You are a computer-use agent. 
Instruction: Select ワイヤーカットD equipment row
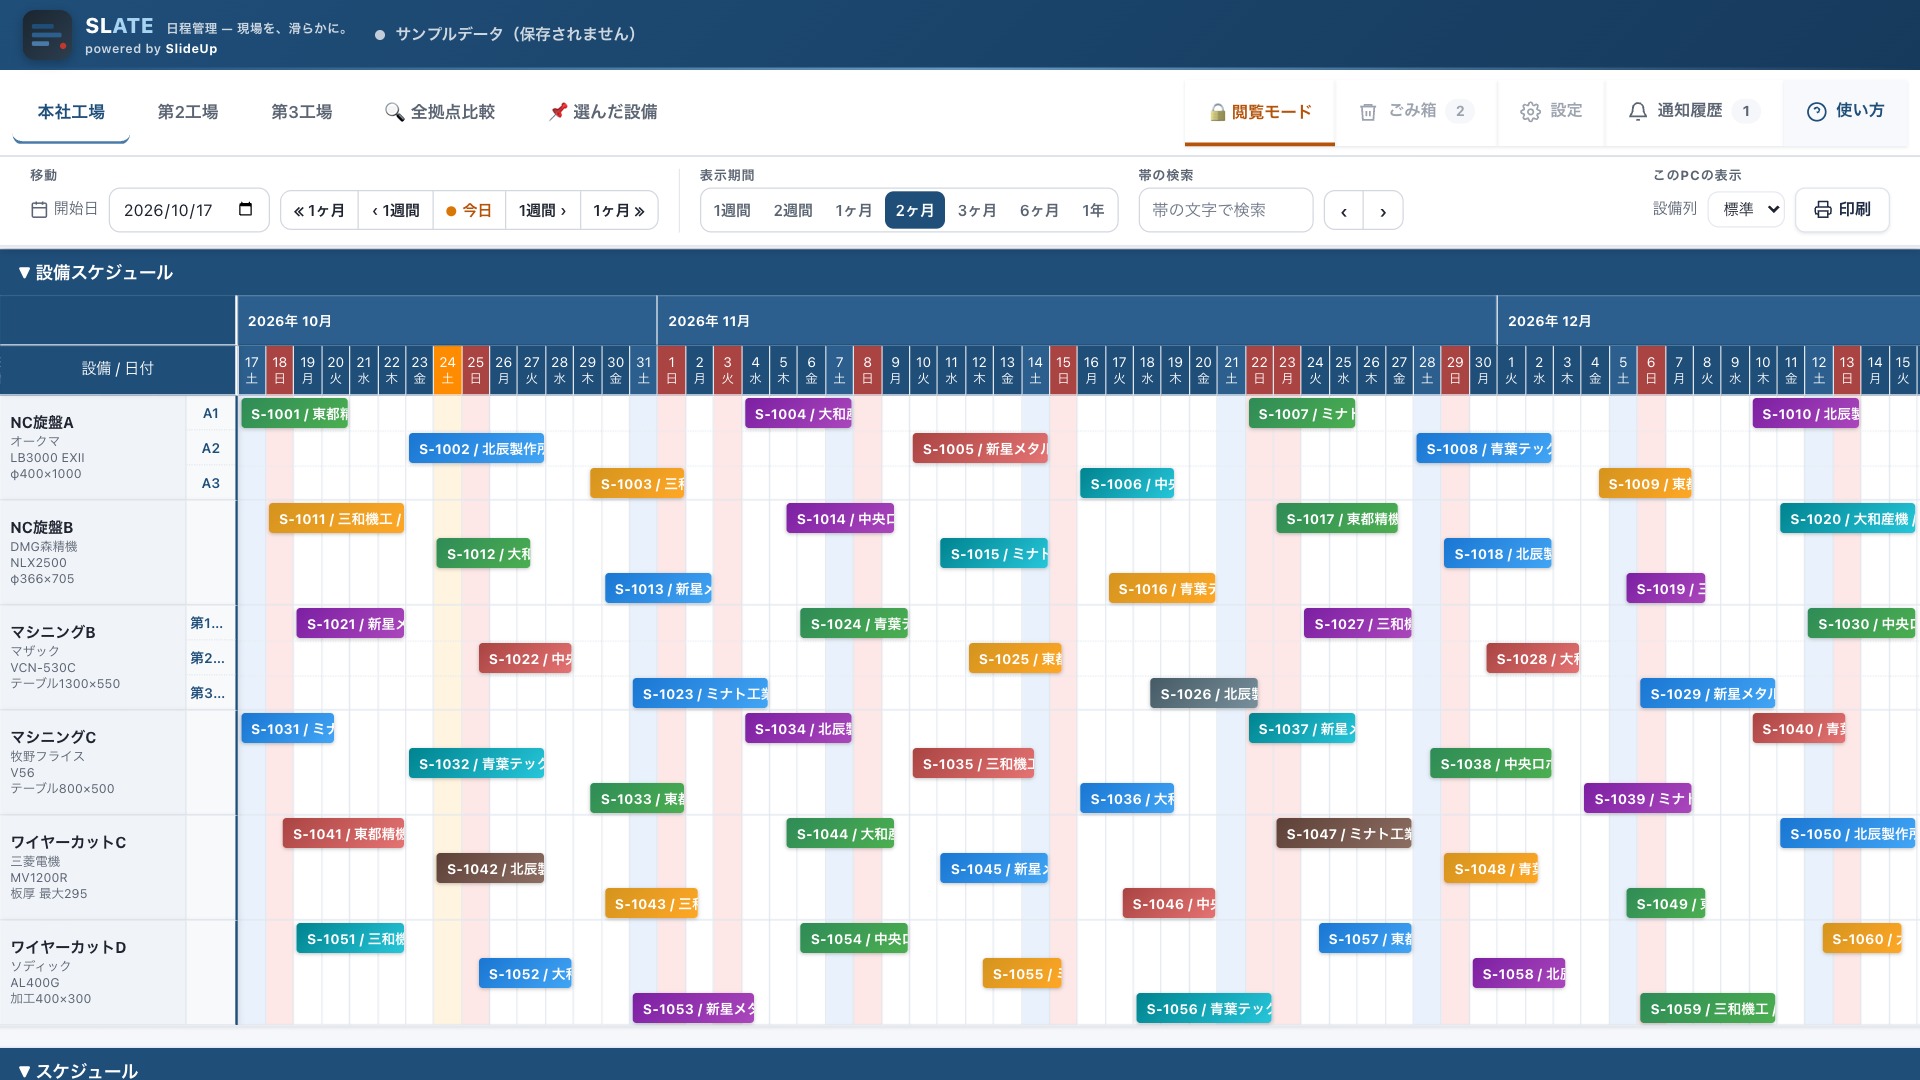pyautogui.click(x=93, y=973)
